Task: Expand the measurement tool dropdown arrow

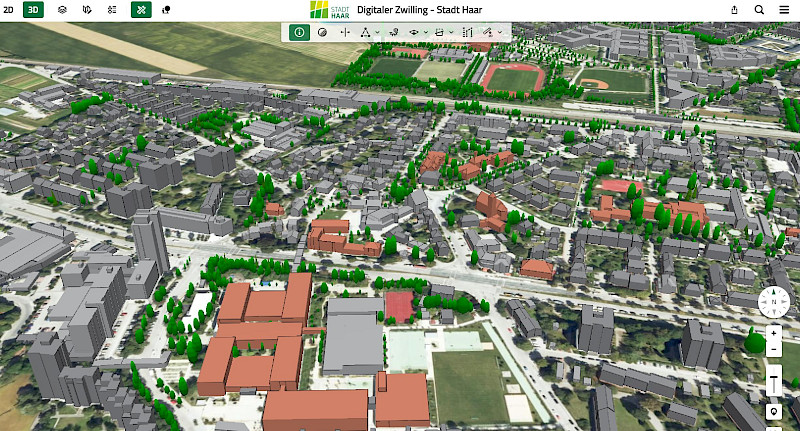Action: click(x=379, y=32)
